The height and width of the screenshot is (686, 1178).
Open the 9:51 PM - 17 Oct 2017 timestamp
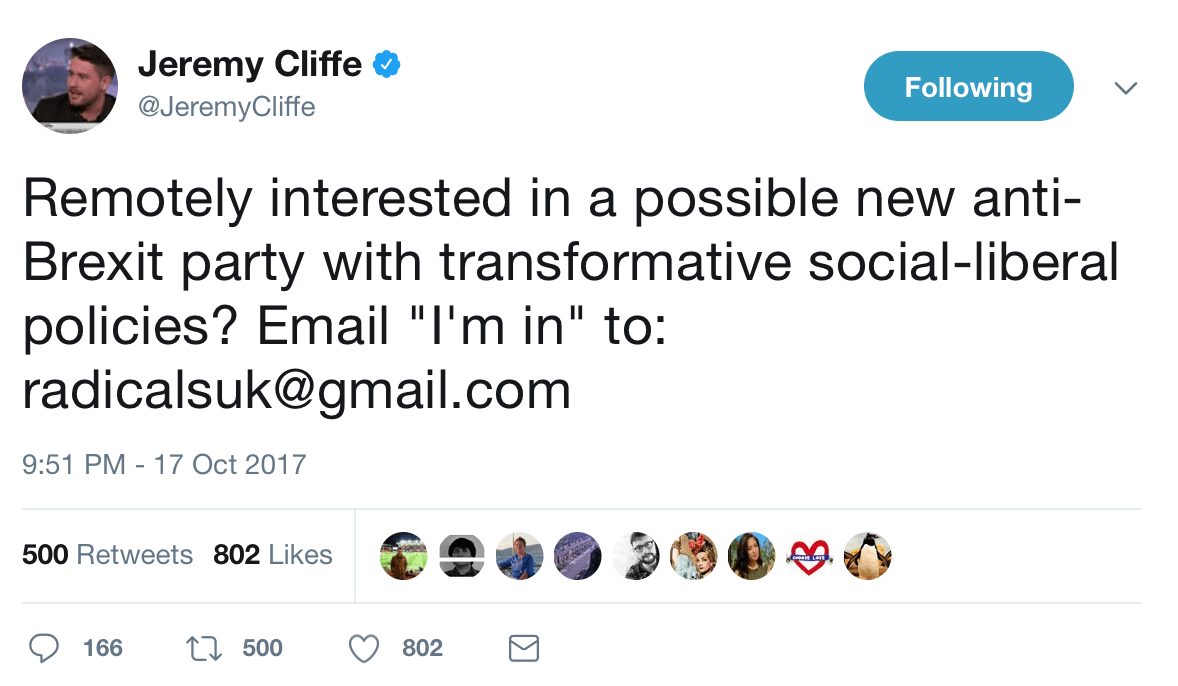click(164, 465)
